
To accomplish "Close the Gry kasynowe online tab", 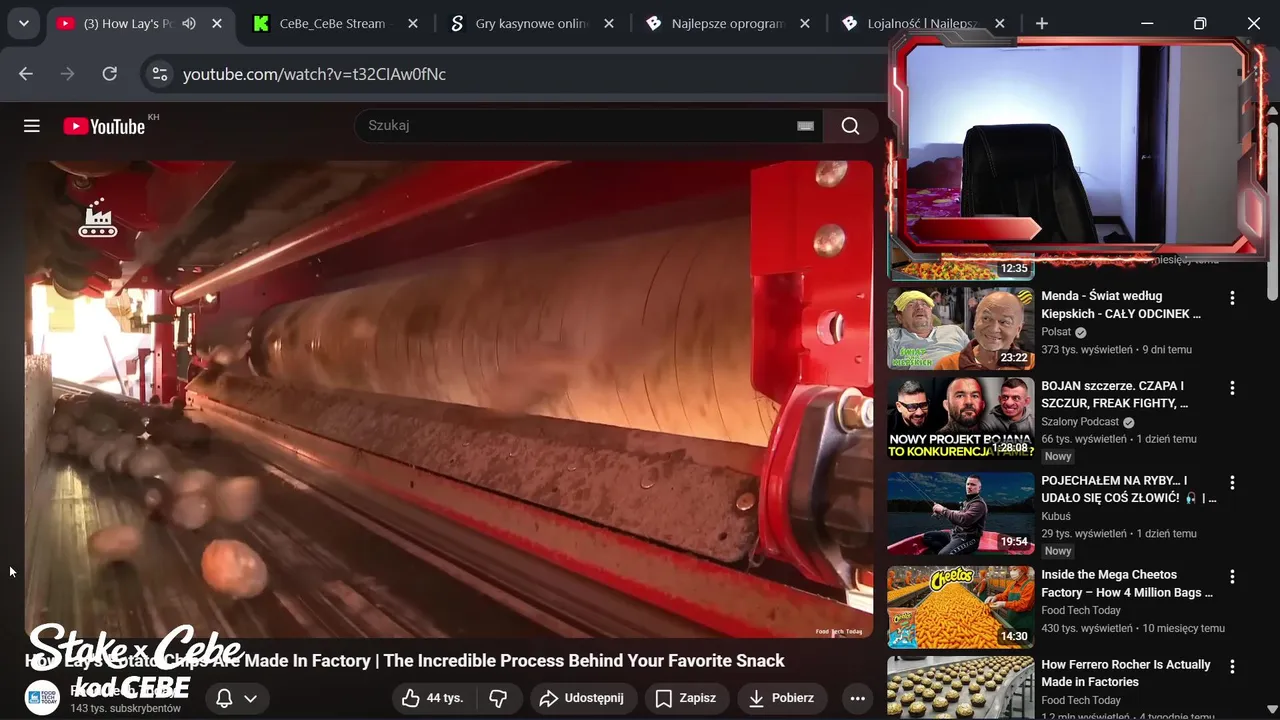I will point(610,23).
